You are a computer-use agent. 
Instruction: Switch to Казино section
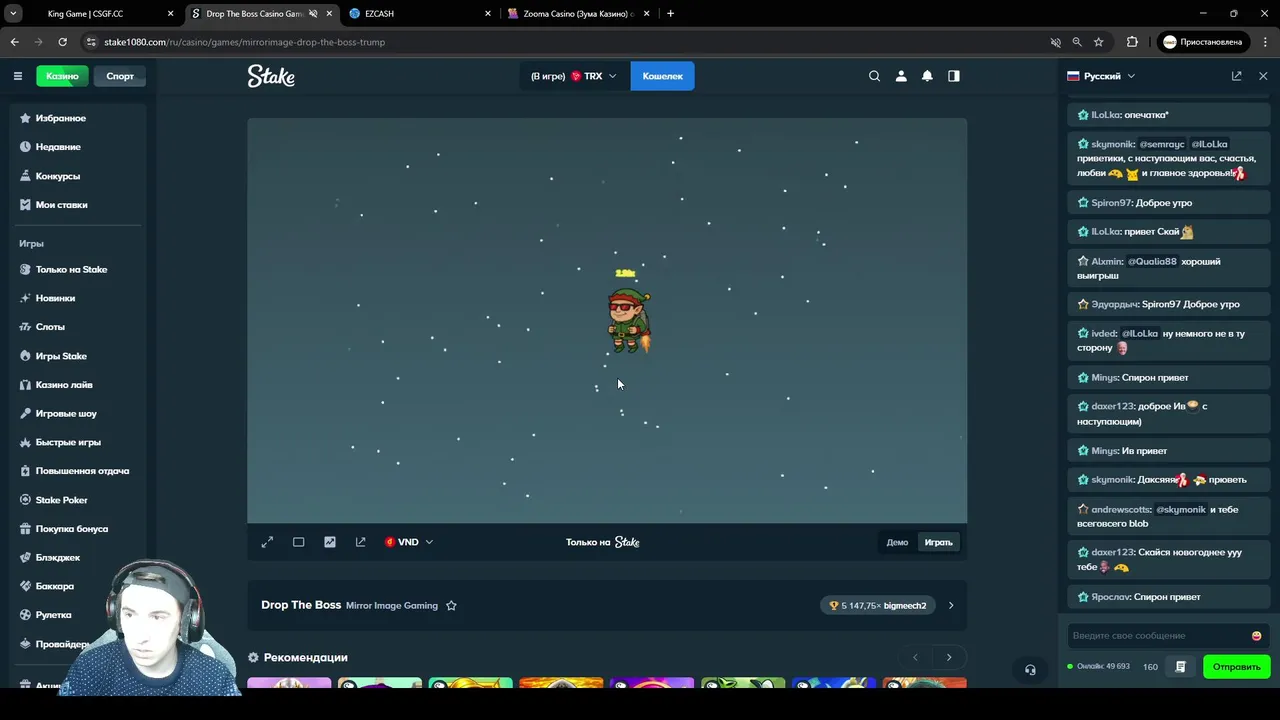click(x=62, y=76)
